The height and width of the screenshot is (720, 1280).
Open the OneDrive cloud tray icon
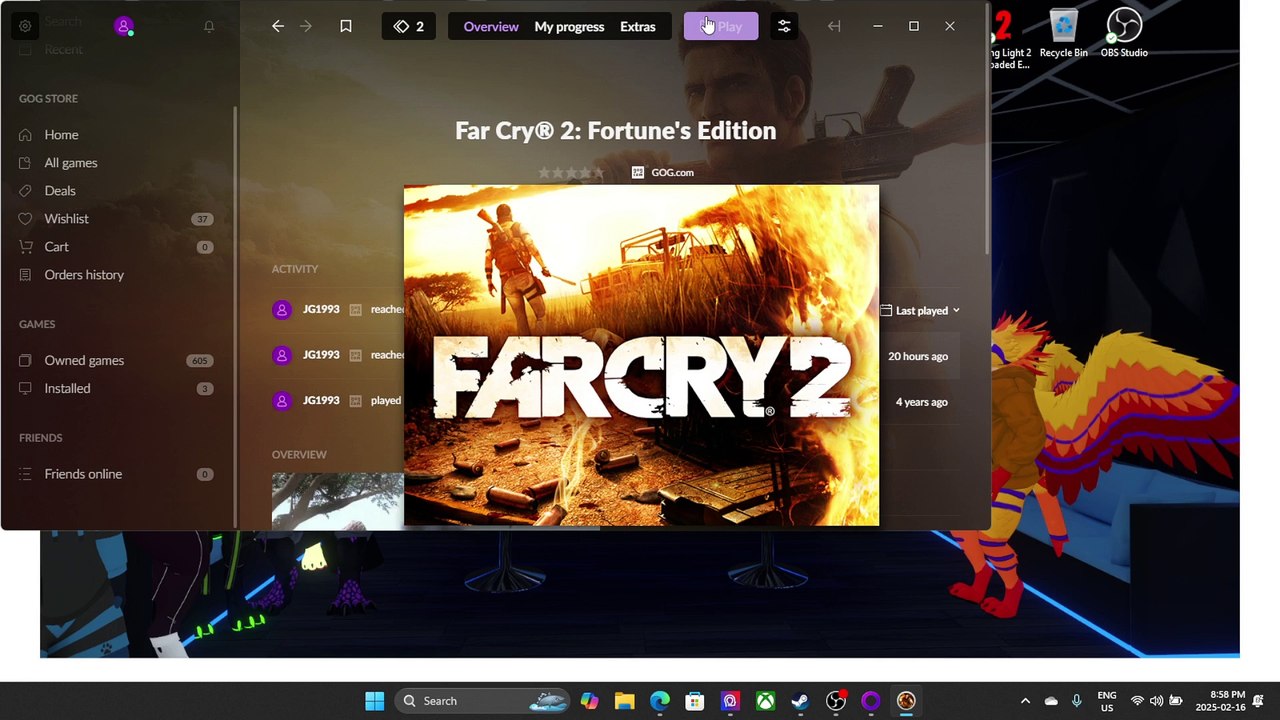click(1051, 701)
